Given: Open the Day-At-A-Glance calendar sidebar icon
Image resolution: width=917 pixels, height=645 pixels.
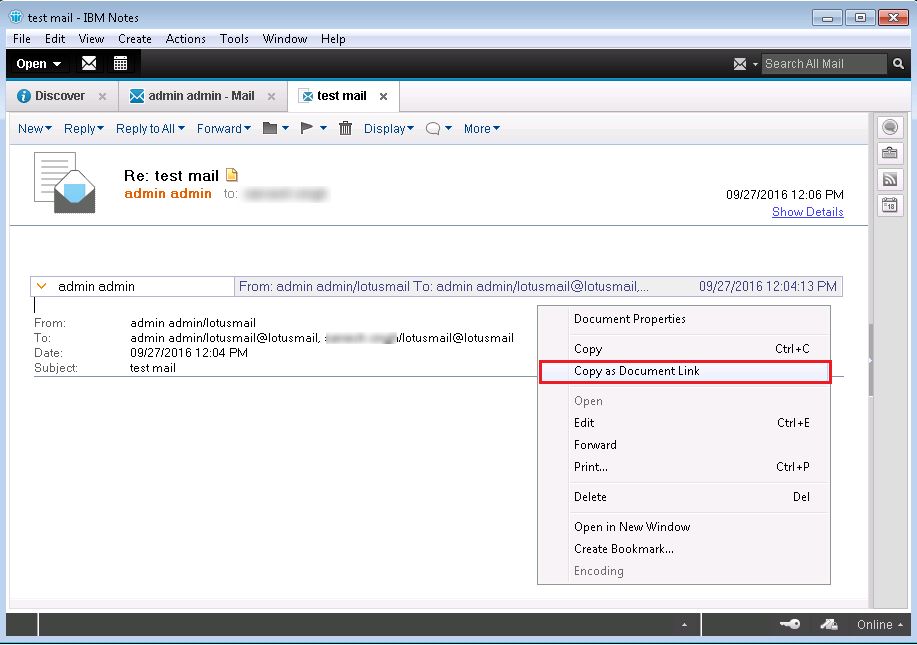Looking at the screenshot, I should [x=890, y=205].
